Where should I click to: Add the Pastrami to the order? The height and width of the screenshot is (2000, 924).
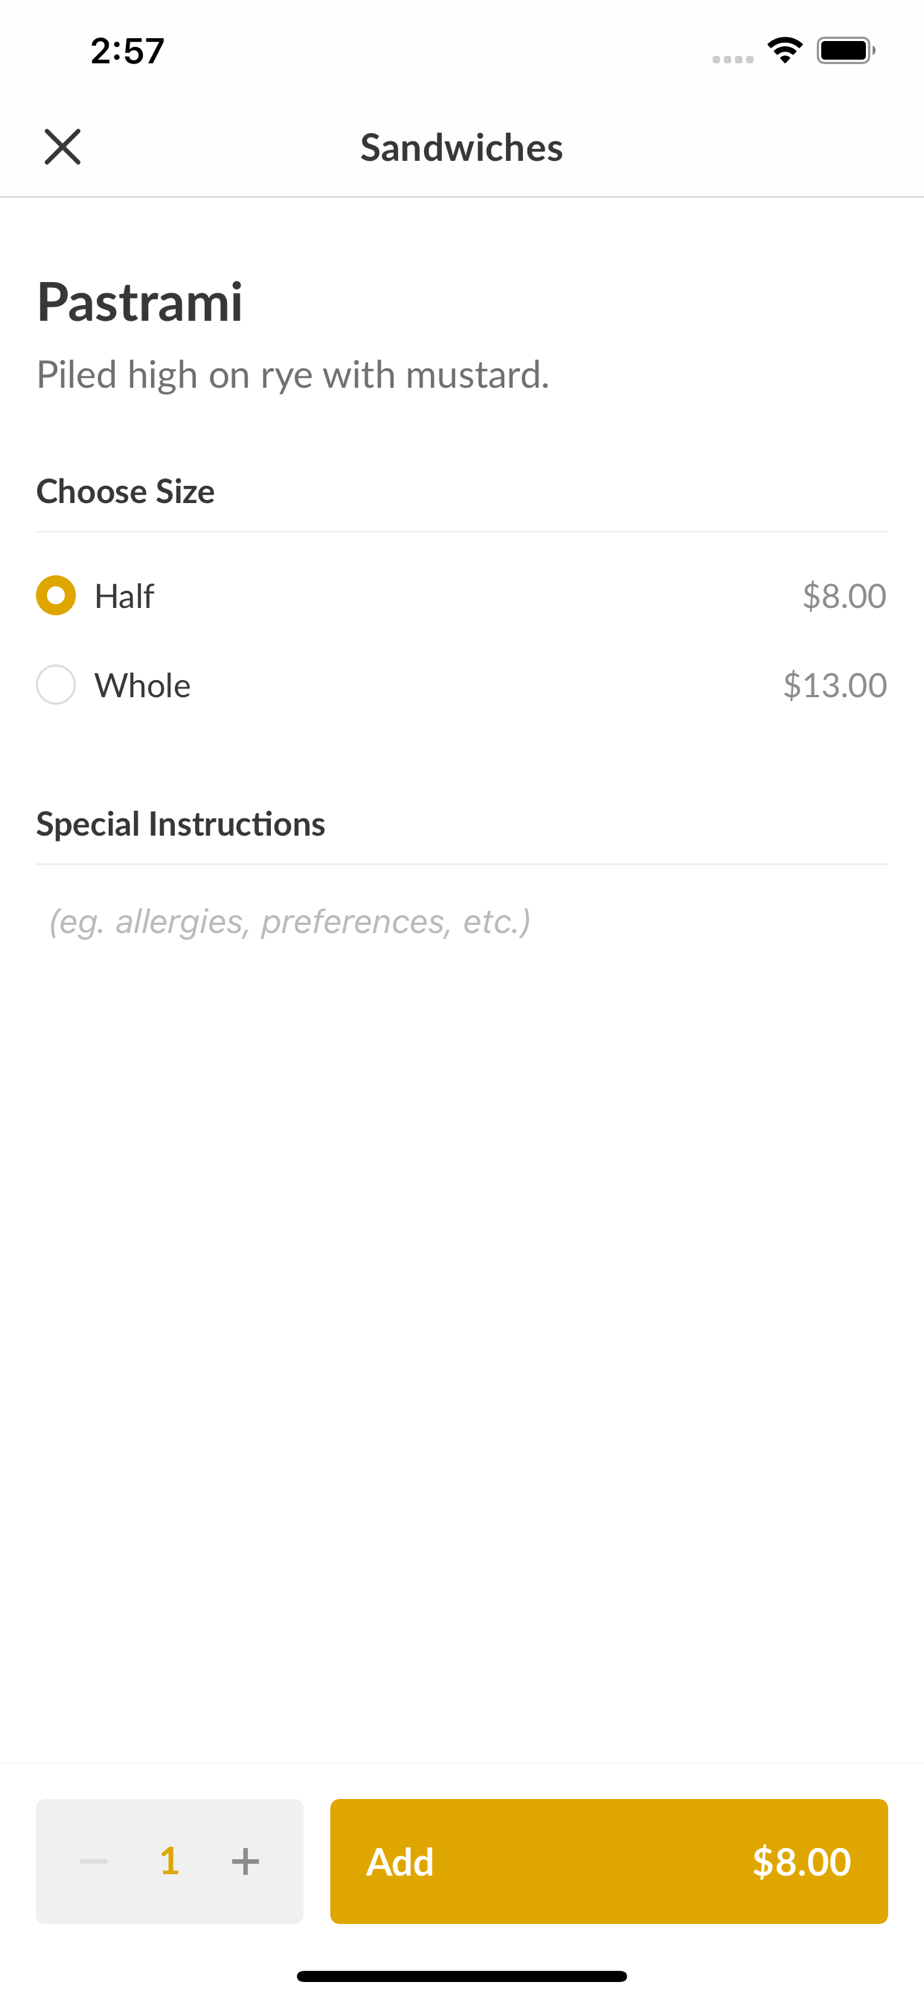(x=609, y=1861)
